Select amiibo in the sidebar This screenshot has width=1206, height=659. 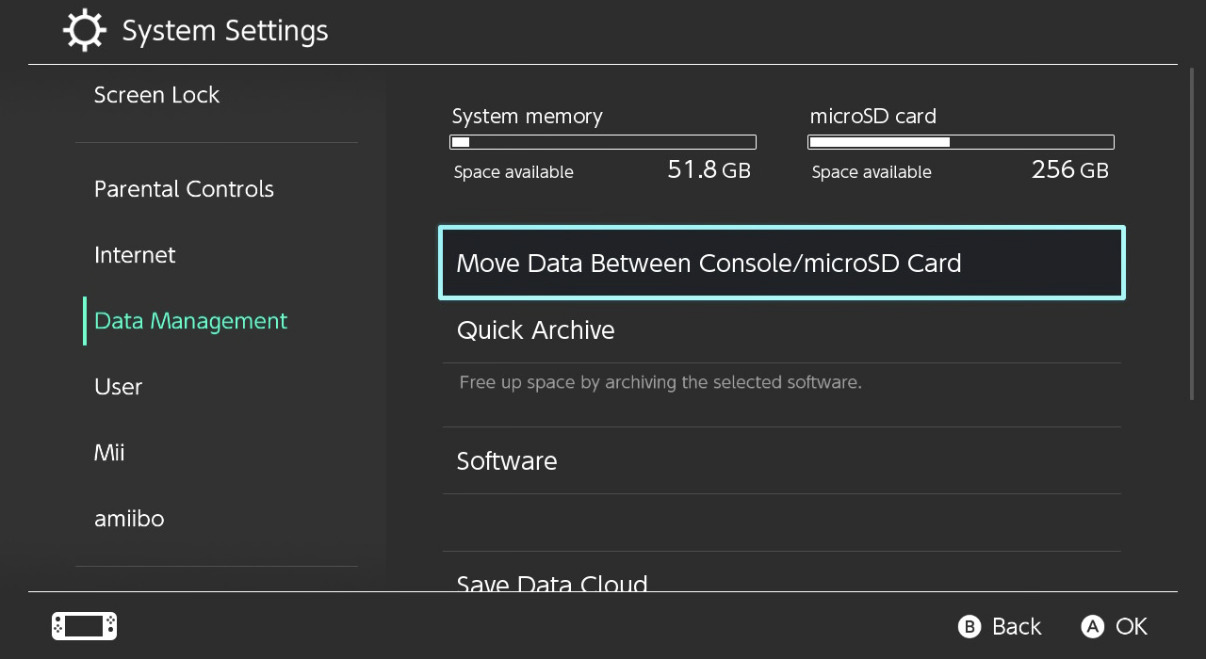[129, 519]
